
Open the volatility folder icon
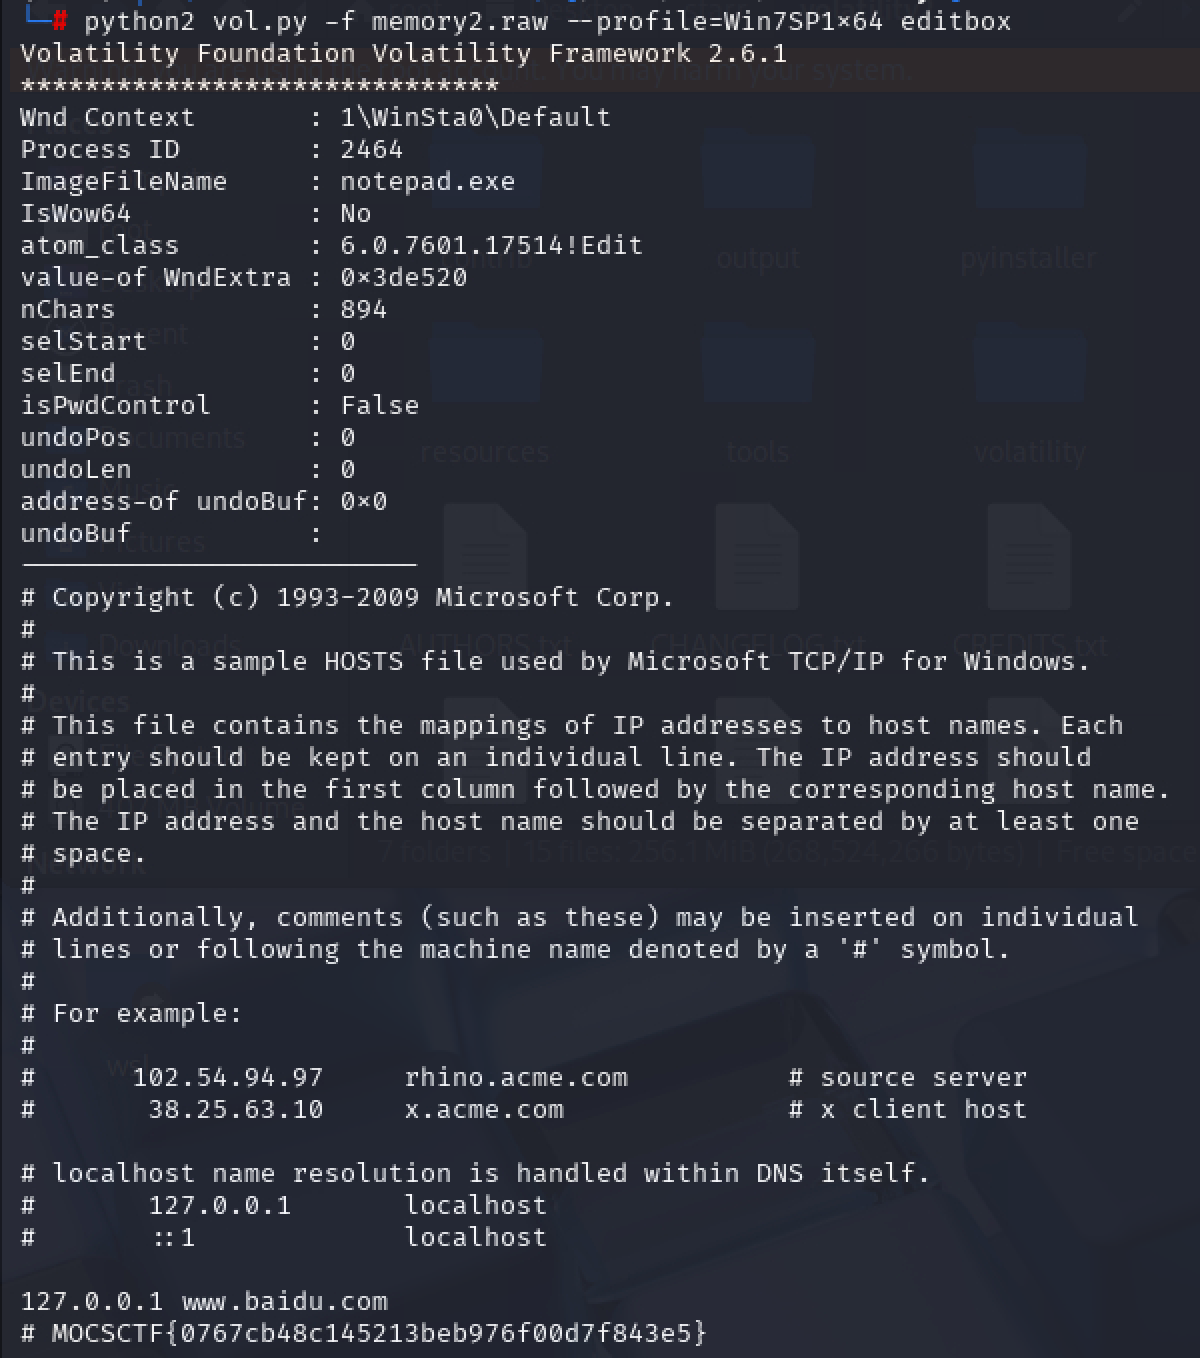coord(1029,370)
